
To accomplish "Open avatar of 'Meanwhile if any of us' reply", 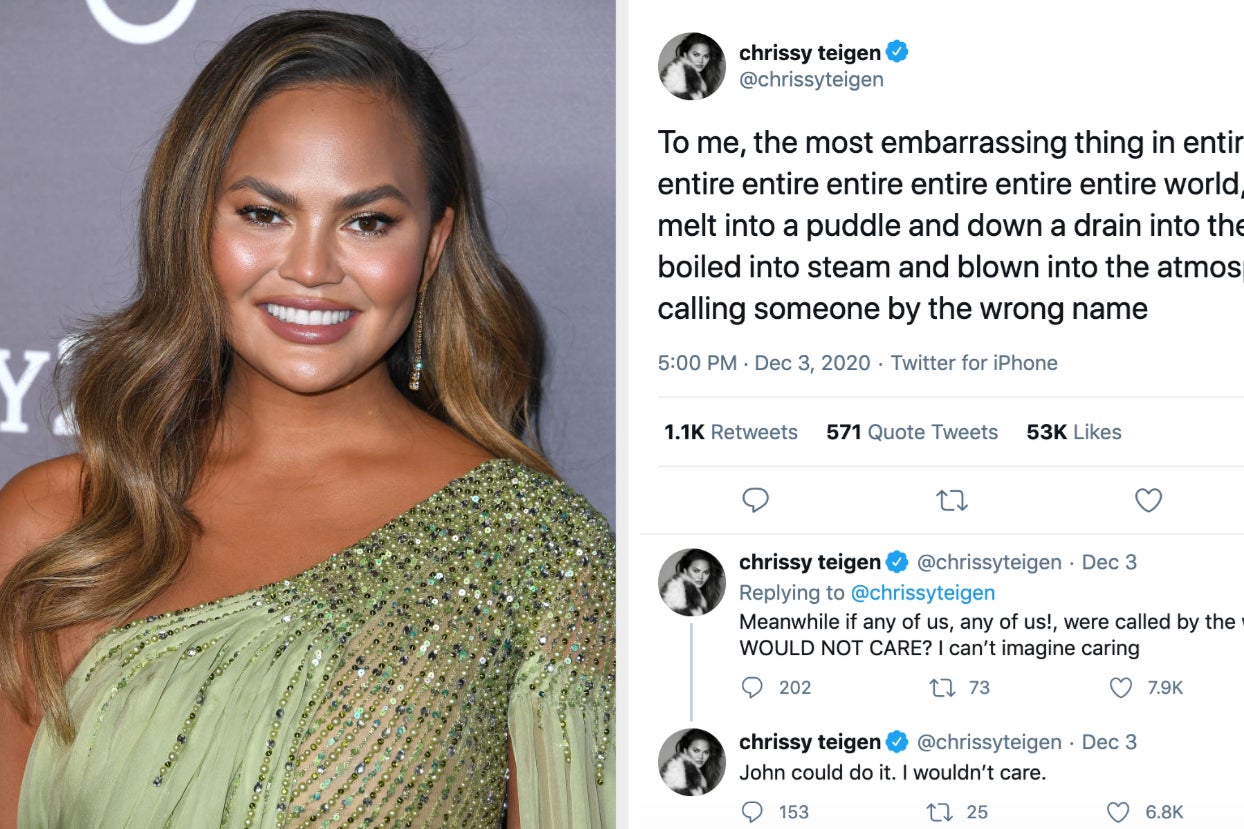I will [691, 582].
